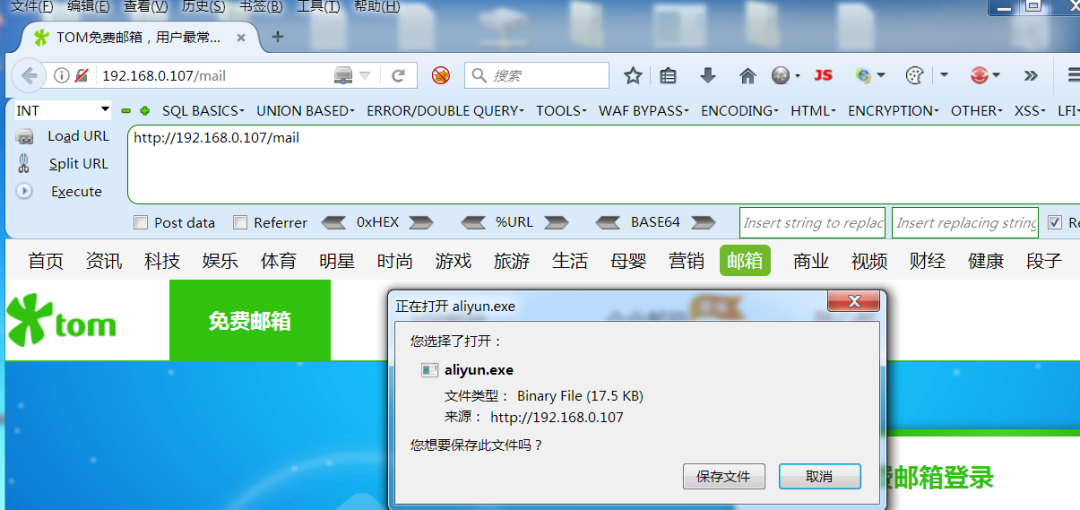This screenshot has height=510, width=1080.
Task: Click the Insert string to replace field
Action: tap(813, 223)
